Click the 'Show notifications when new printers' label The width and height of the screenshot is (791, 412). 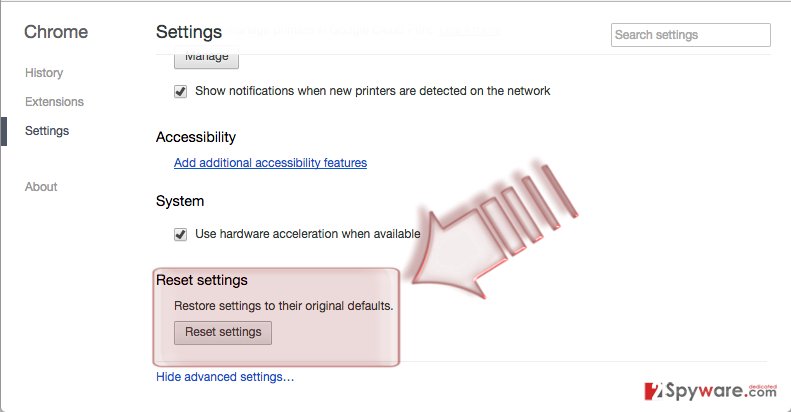pos(373,91)
